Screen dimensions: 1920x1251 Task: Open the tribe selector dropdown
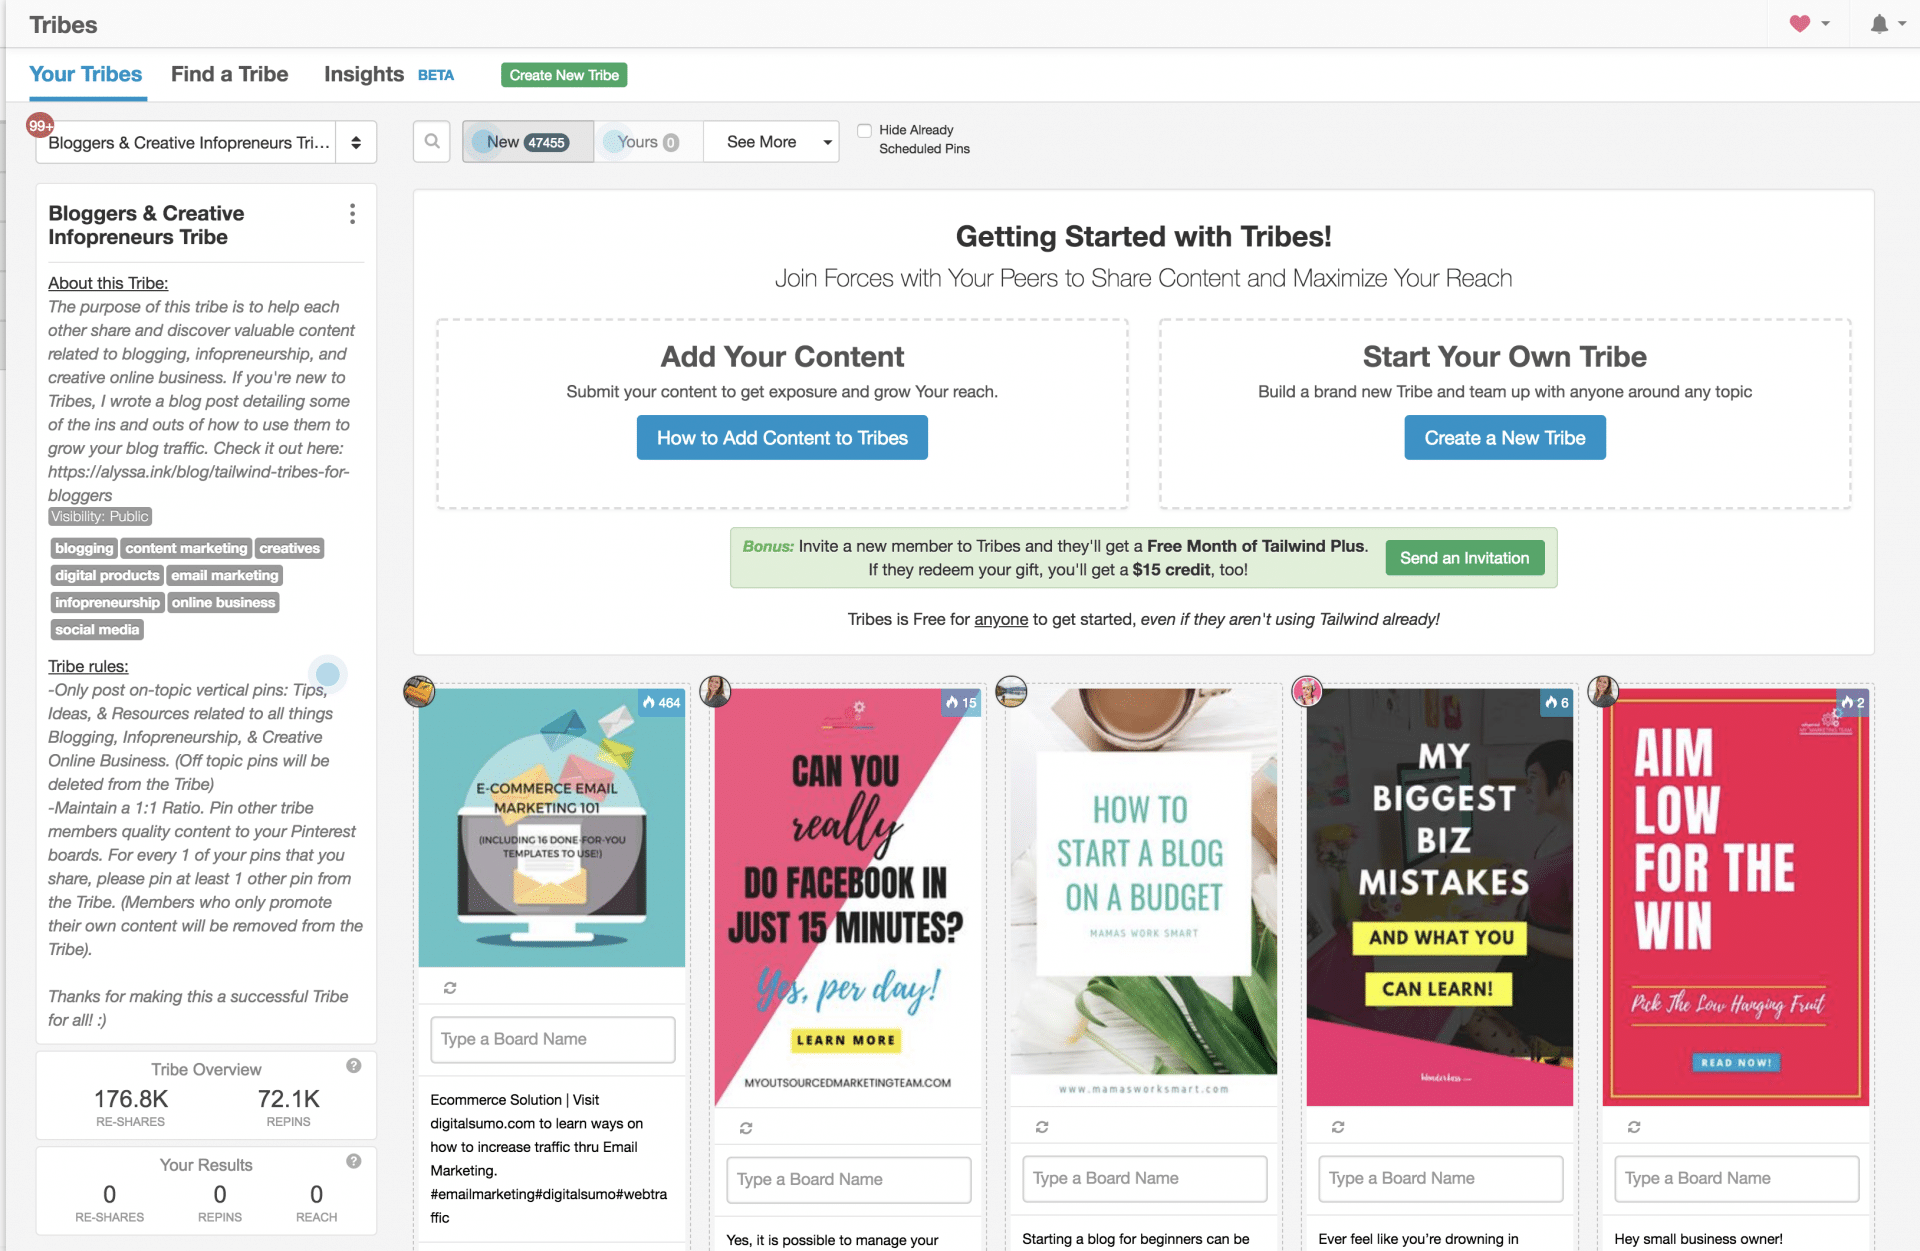pos(206,142)
